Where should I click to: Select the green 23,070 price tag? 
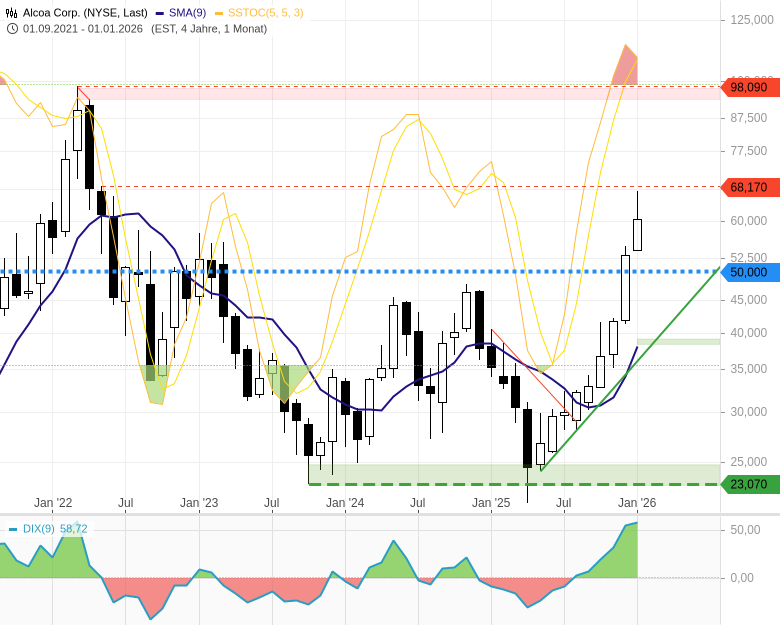tap(749, 484)
